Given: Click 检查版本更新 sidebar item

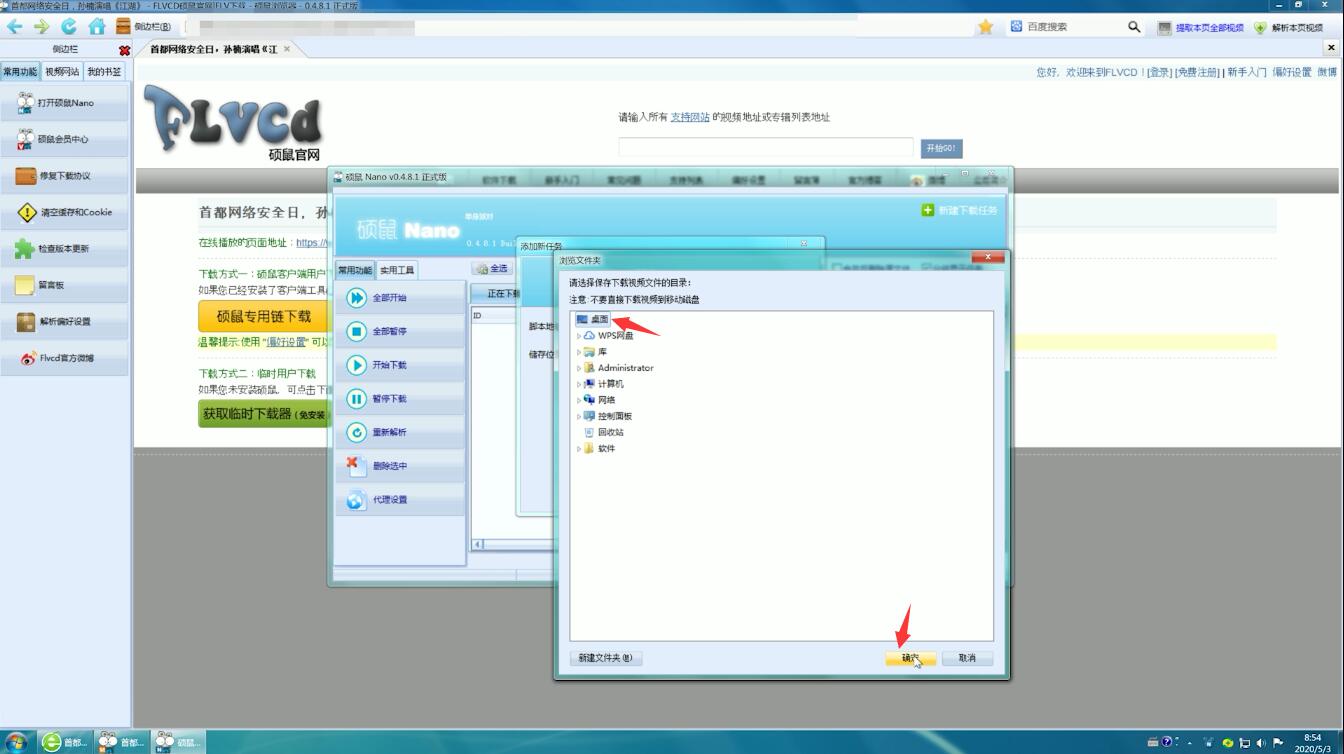Looking at the screenshot, I should [65, 248].
